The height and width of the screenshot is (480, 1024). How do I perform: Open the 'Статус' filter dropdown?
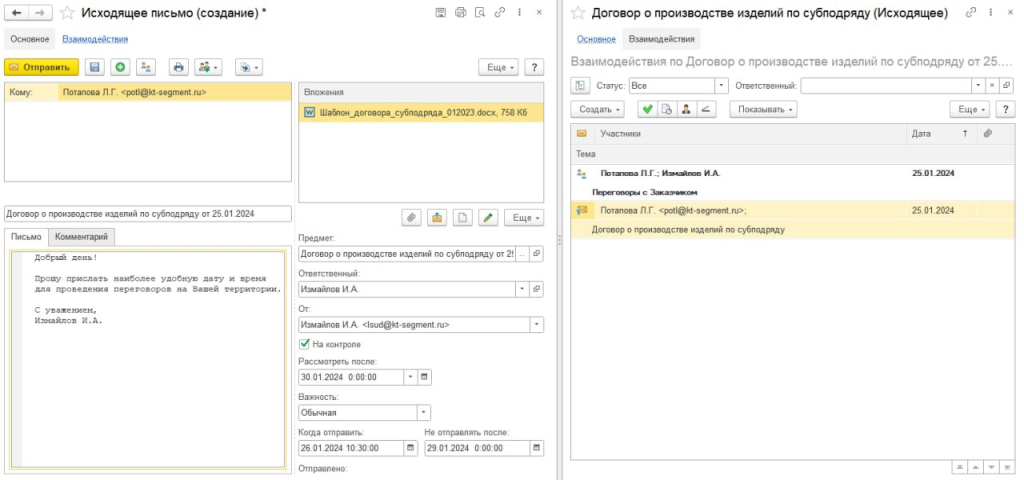click(719, 86)
